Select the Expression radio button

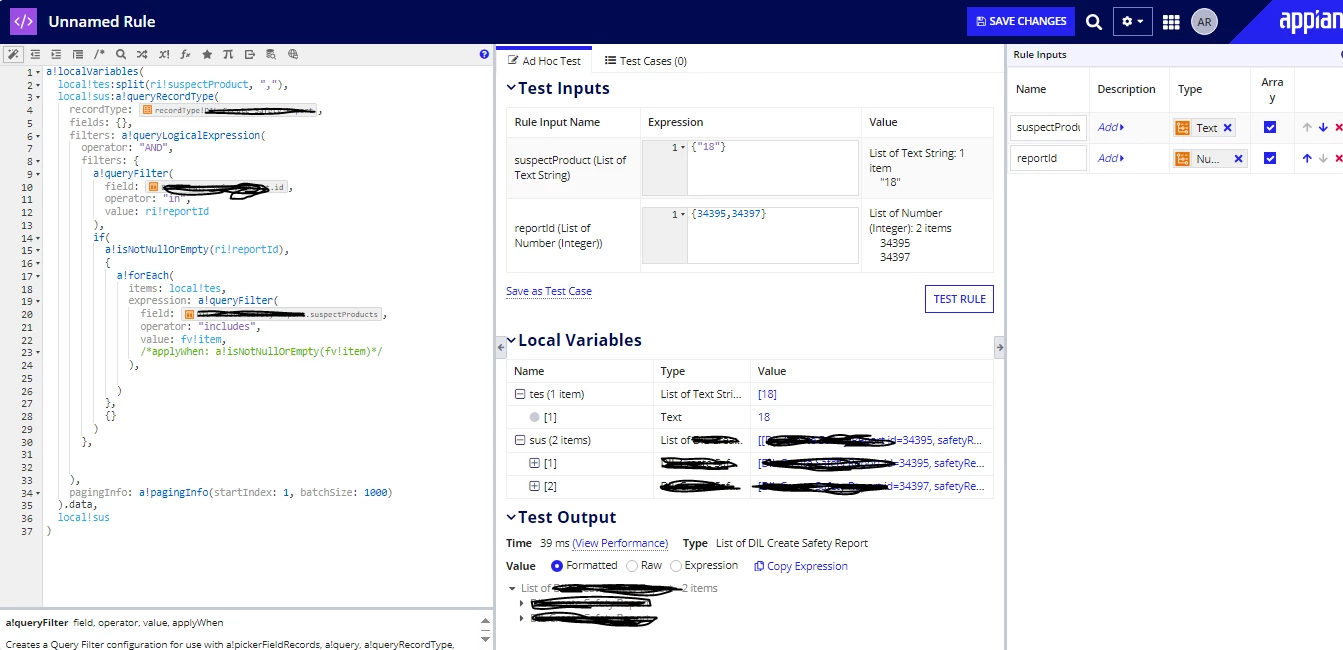click(676, 566)
